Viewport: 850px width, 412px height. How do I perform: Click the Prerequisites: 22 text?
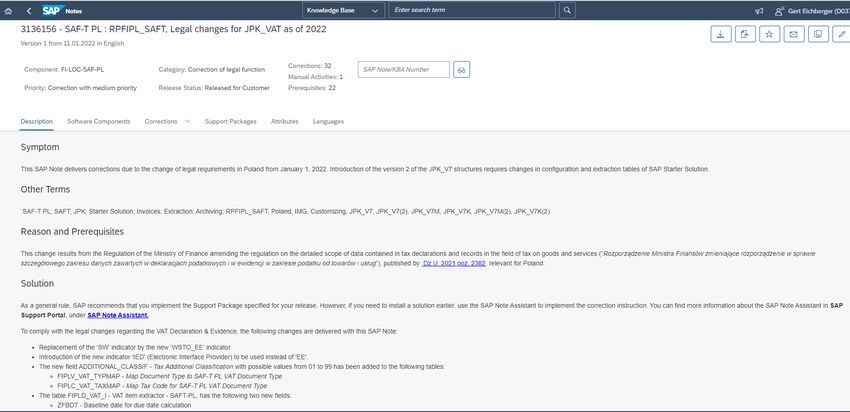312,88
